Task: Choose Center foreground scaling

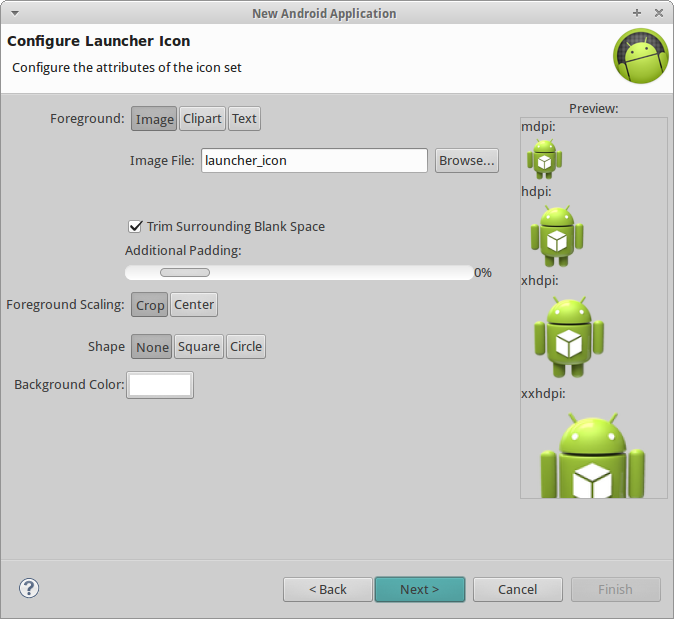Action: click(x=194, y=305)
